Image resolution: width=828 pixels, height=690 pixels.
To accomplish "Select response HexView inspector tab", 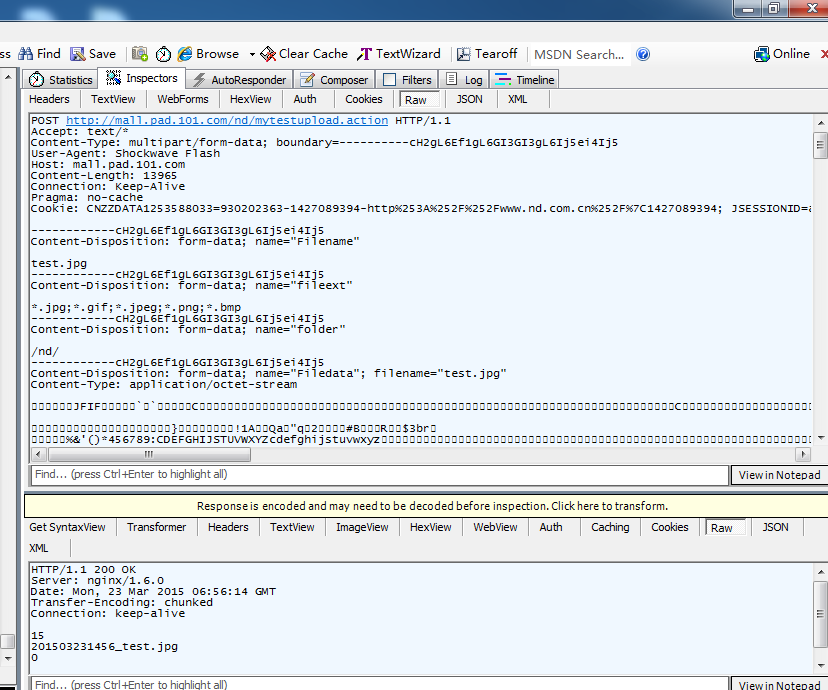I will pyautogui.click(x=430, y=527).
